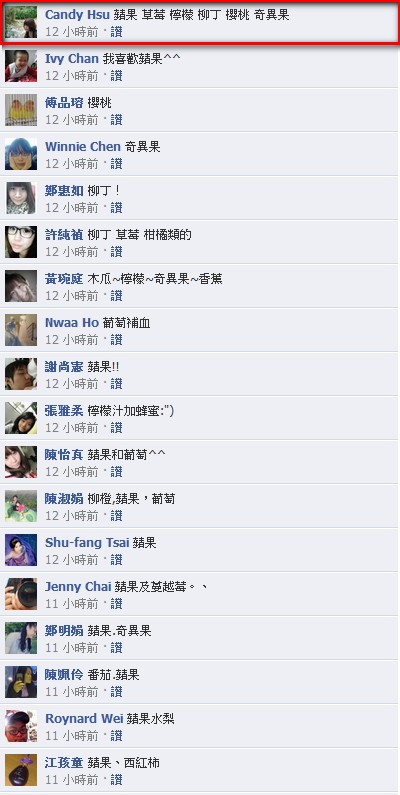
Task: Open Candy Hsu's profile picture
Action: pos(21,22)
